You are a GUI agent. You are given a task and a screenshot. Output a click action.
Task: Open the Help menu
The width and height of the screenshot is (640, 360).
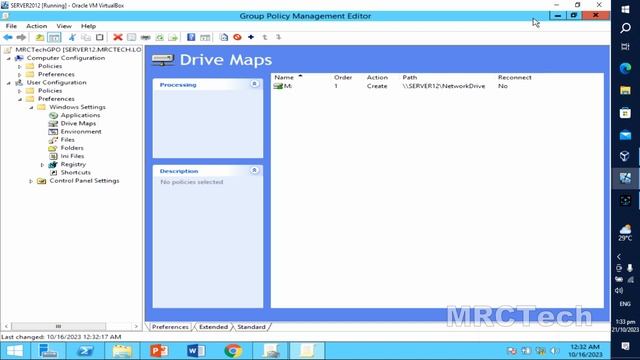88,26
